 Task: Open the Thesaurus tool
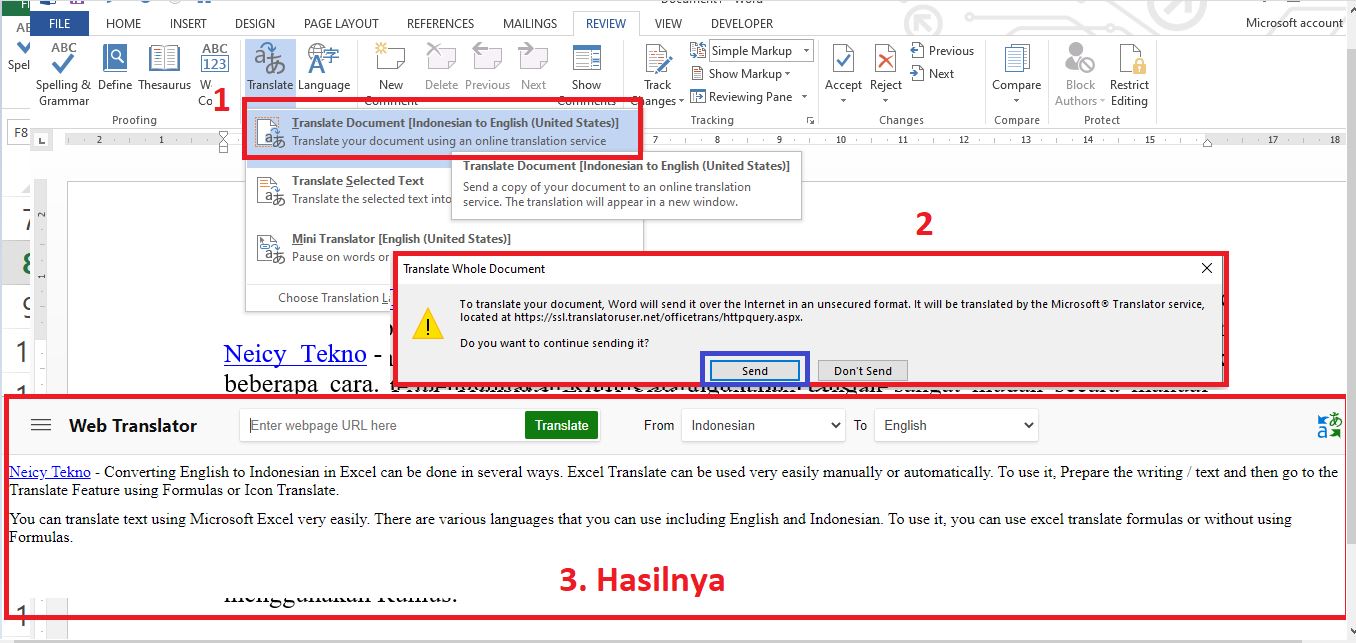tap(164, 67)
